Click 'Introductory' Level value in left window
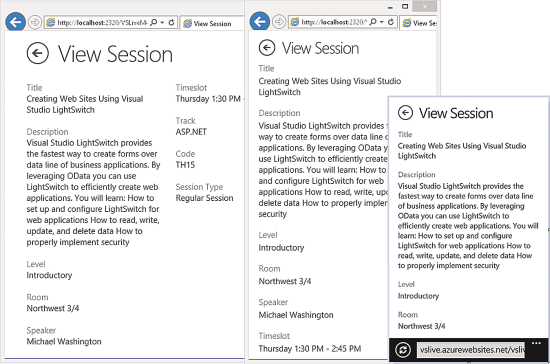The height and width of the screenshot is (364, 550). pyautogui.click(x=49, y=275)
